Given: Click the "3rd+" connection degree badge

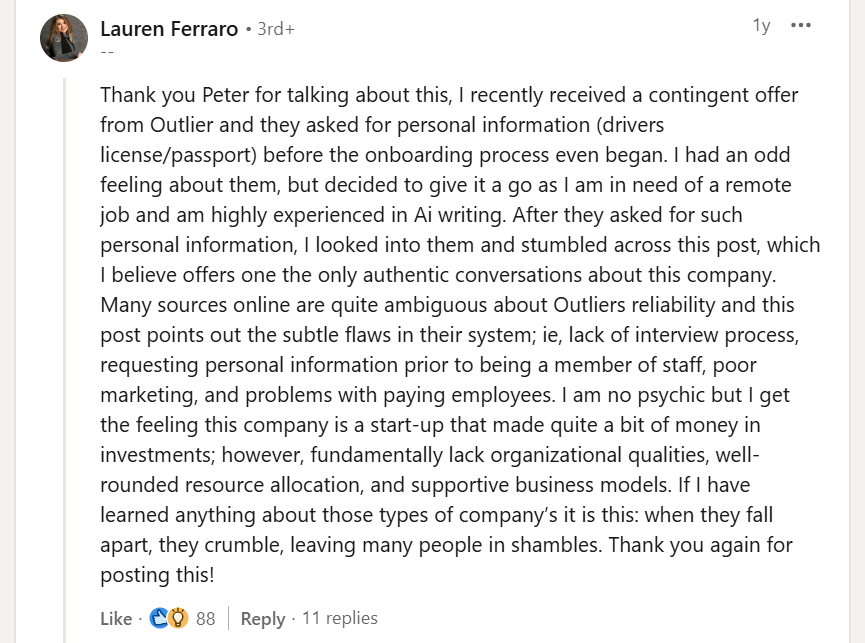Looking at the screenshot, I should click(x=276, y=30).
